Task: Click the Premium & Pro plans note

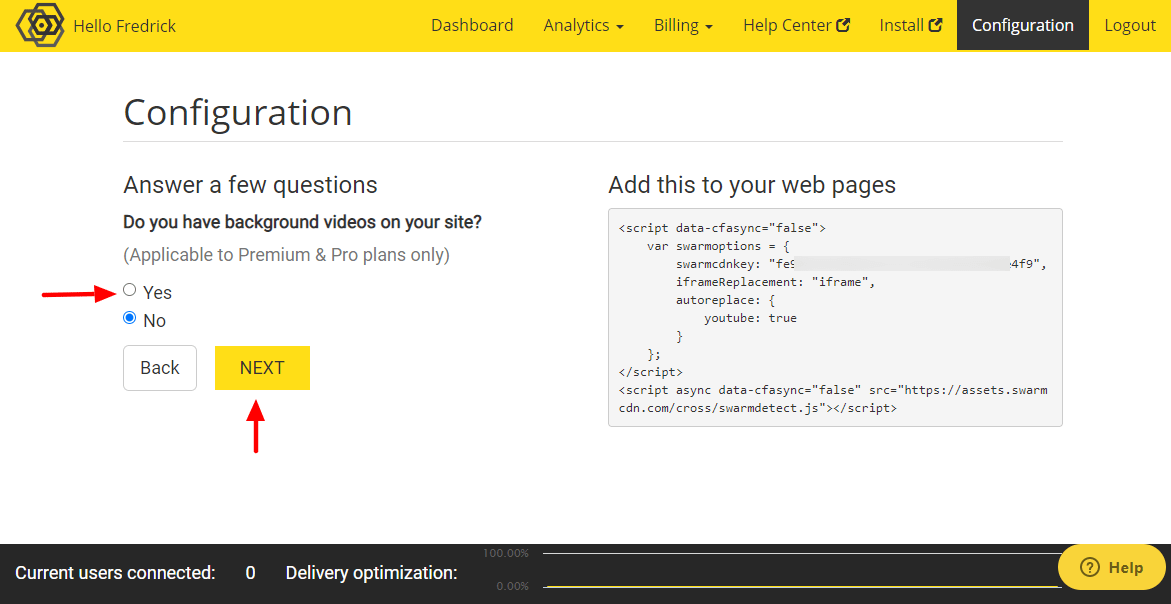Action: (x=286, y=255)
